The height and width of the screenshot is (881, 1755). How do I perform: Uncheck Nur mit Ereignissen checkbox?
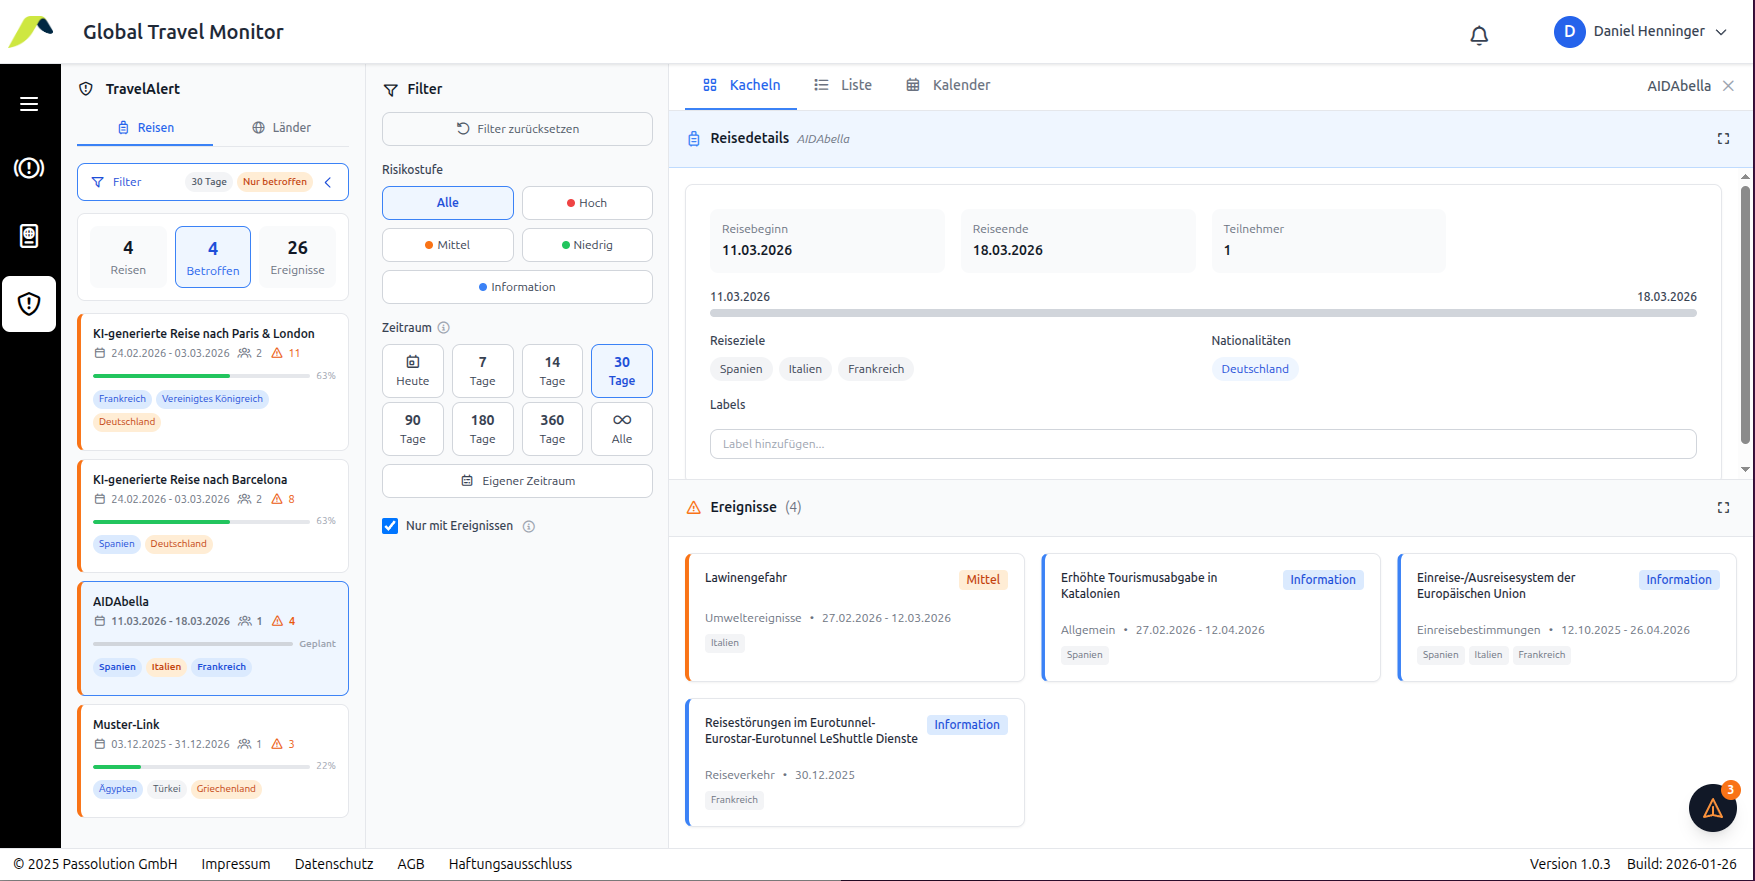coord(390,526)
